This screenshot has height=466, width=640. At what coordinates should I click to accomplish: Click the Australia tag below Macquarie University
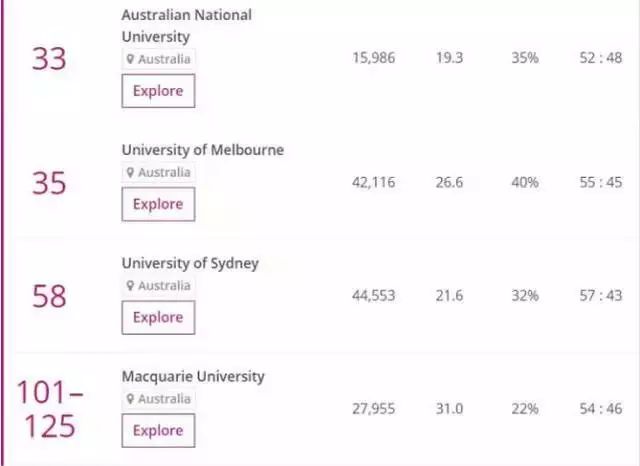click(158, 399)
